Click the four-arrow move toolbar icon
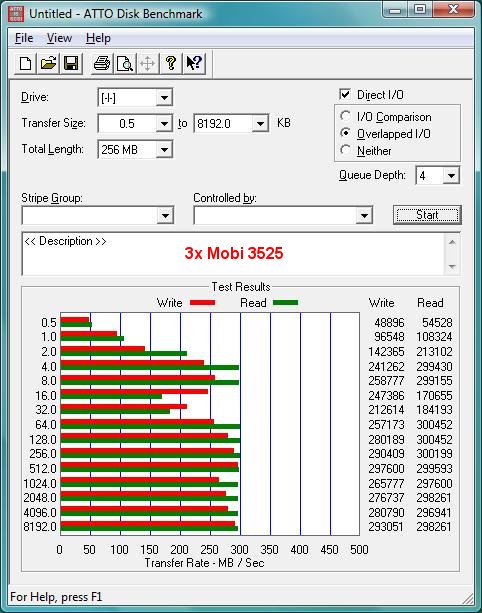482x613 pixels. point(148,63)
